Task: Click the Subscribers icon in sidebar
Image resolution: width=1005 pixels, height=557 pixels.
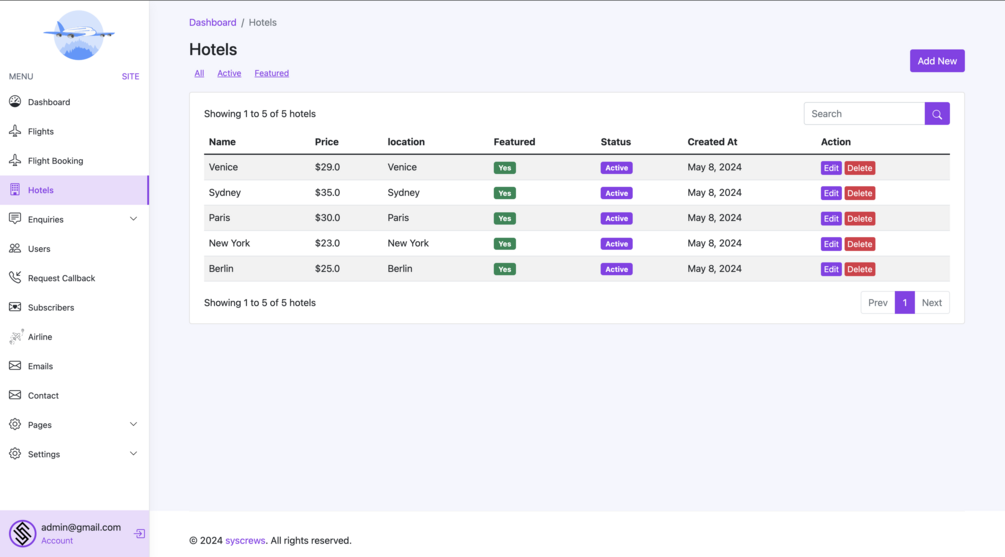Action: 15,307
